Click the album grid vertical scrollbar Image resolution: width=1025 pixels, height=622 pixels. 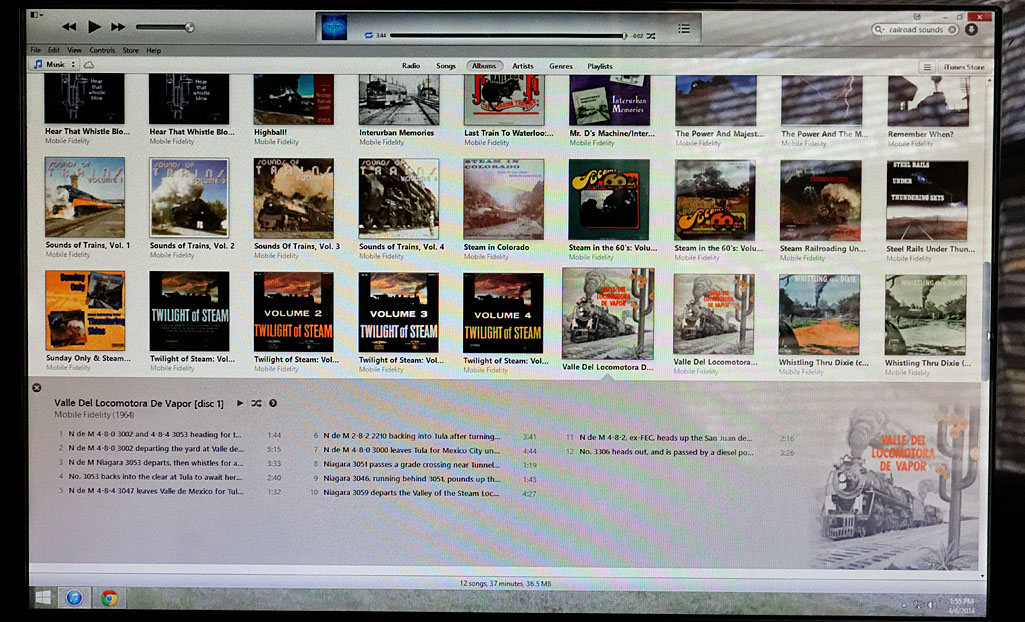[x=986, y=320]
